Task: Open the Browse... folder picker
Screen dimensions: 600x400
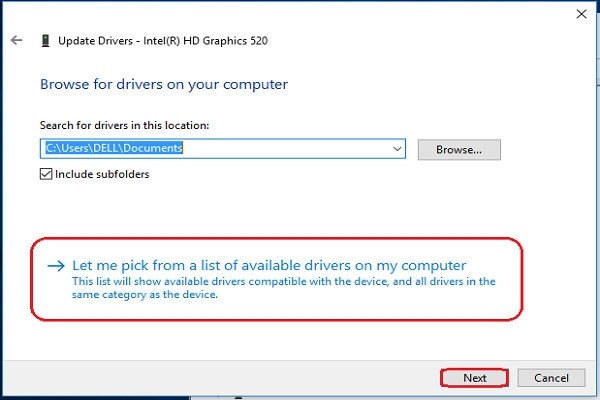Action: click(458, 149)
